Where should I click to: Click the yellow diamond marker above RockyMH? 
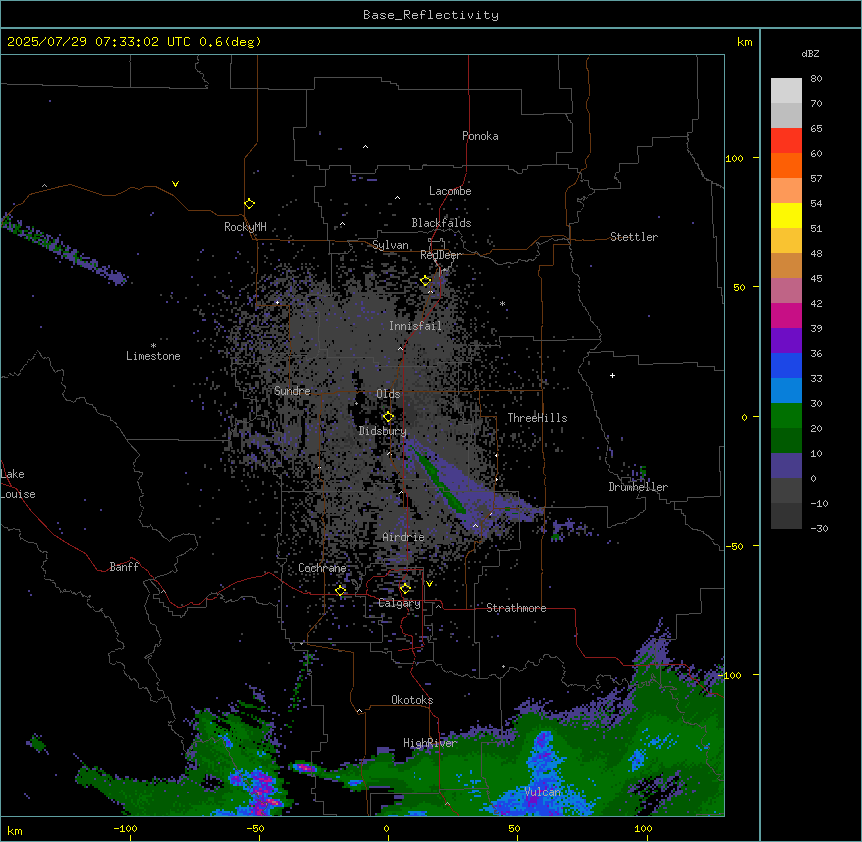(x=250, y=204)
